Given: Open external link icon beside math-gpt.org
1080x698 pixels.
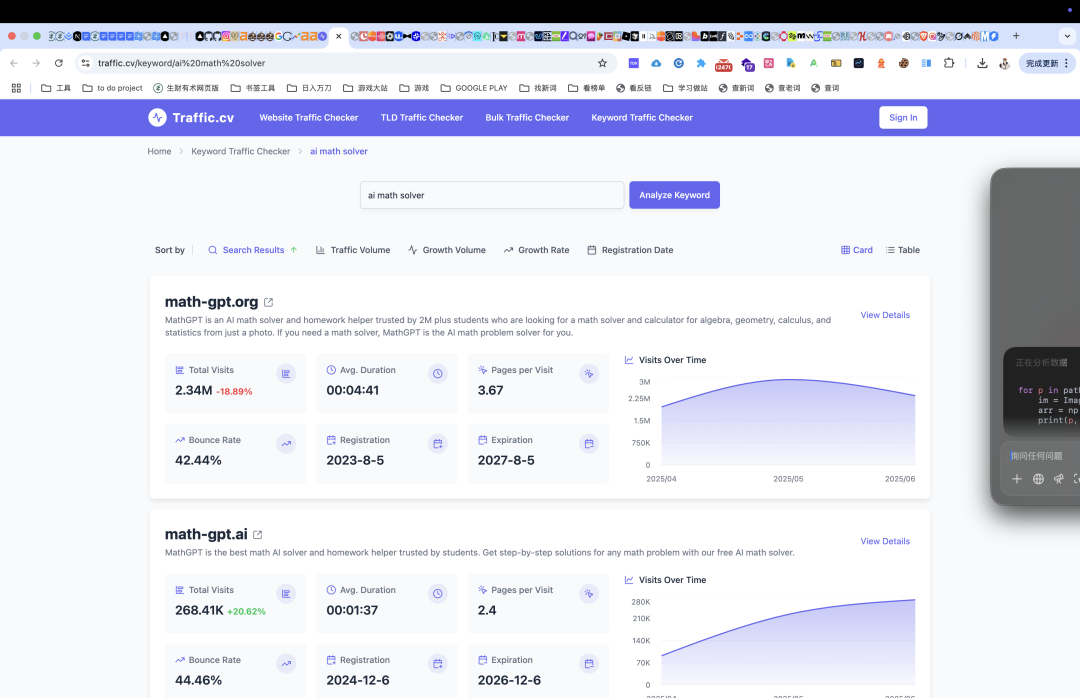Looking at the screenshot, I should click(x=269, y=302).
